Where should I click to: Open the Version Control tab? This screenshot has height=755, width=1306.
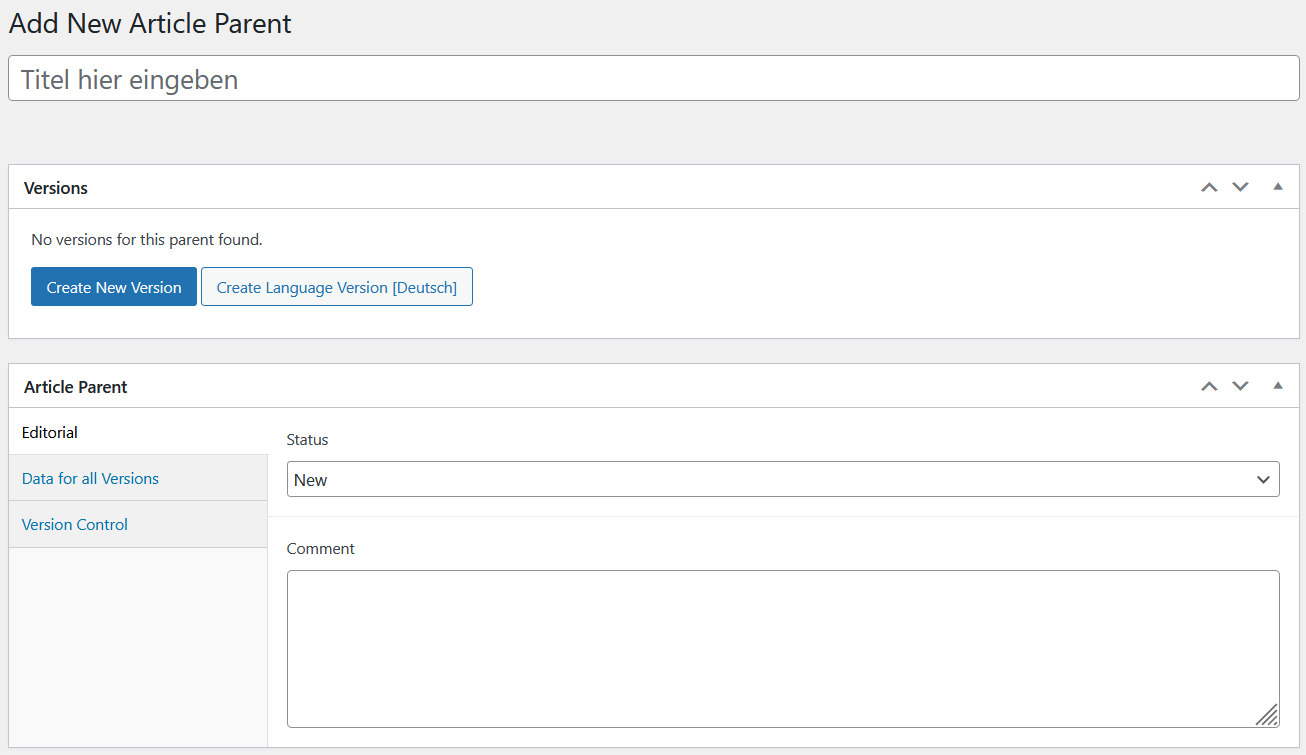pos(138,524)
